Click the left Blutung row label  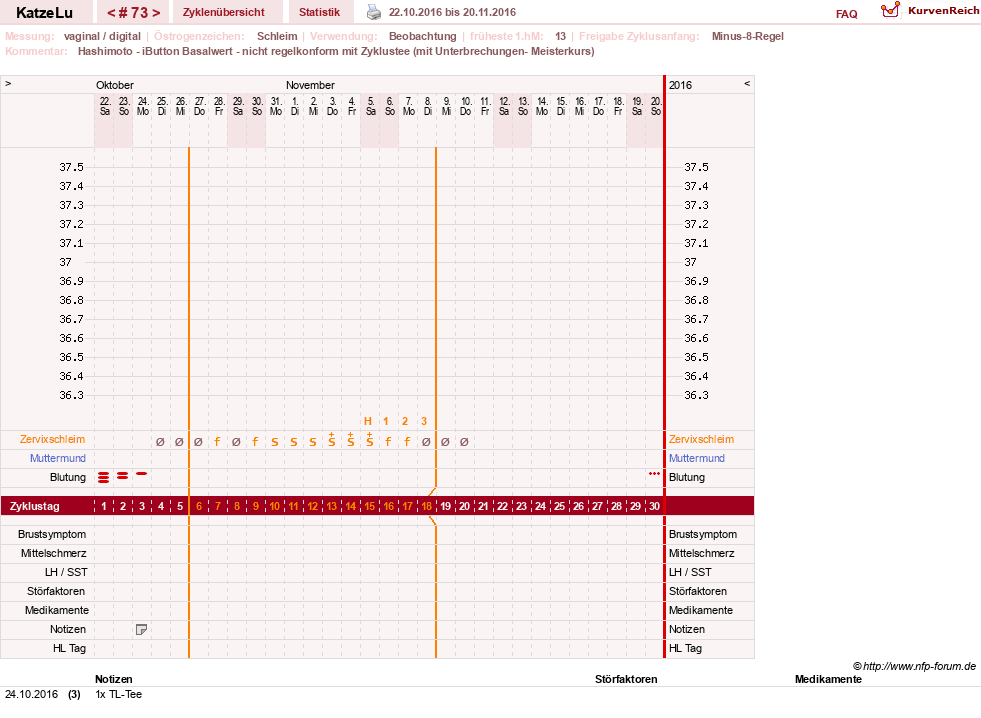coord(68,477)
